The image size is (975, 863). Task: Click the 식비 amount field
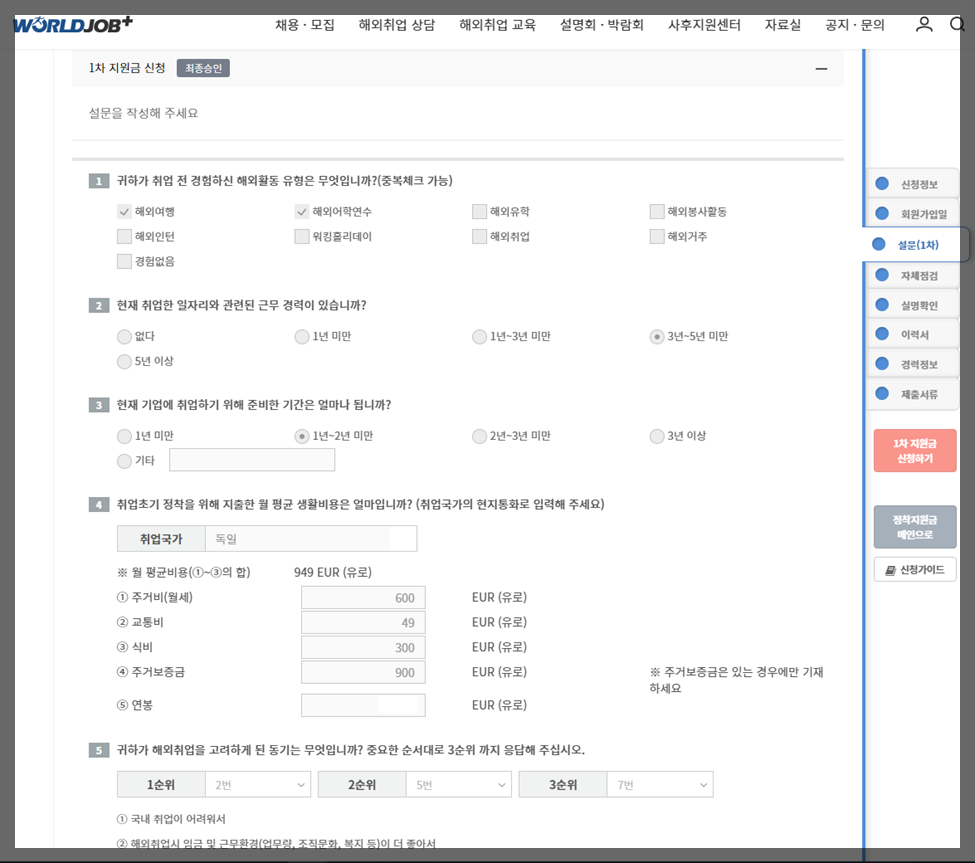click(363, 647)
